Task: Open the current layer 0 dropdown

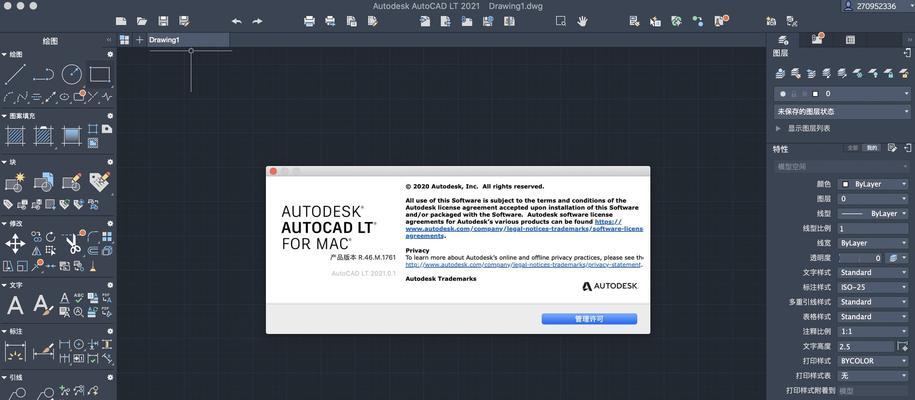Action: coord(842,93)
